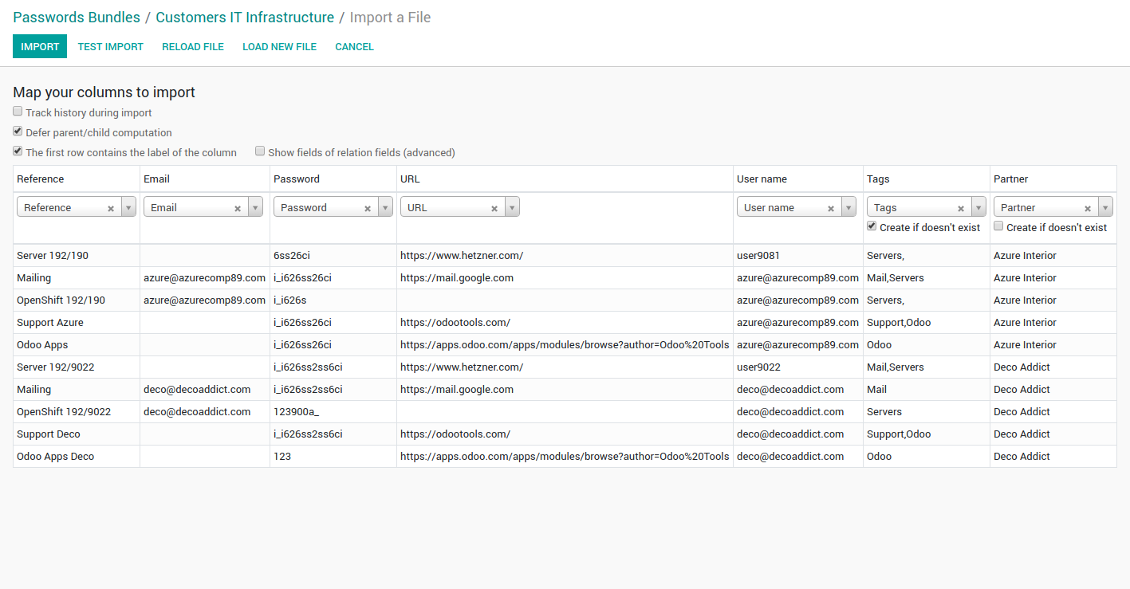This screenshot has height=589, width=1130.
Task: Click password '123900a_'
Action: click(x=296, y=412)
